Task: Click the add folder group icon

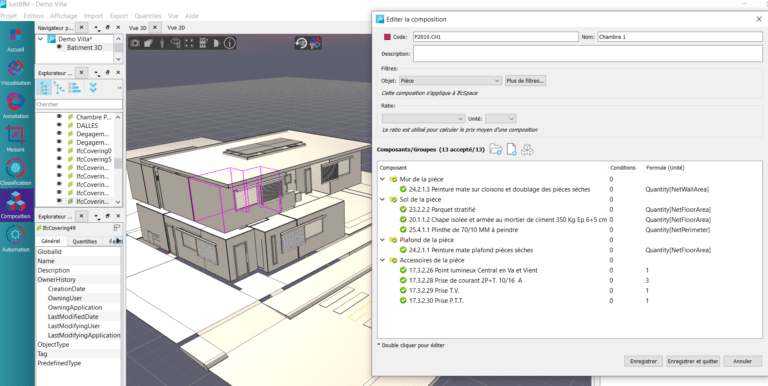Action: click(x=496, y=149)
